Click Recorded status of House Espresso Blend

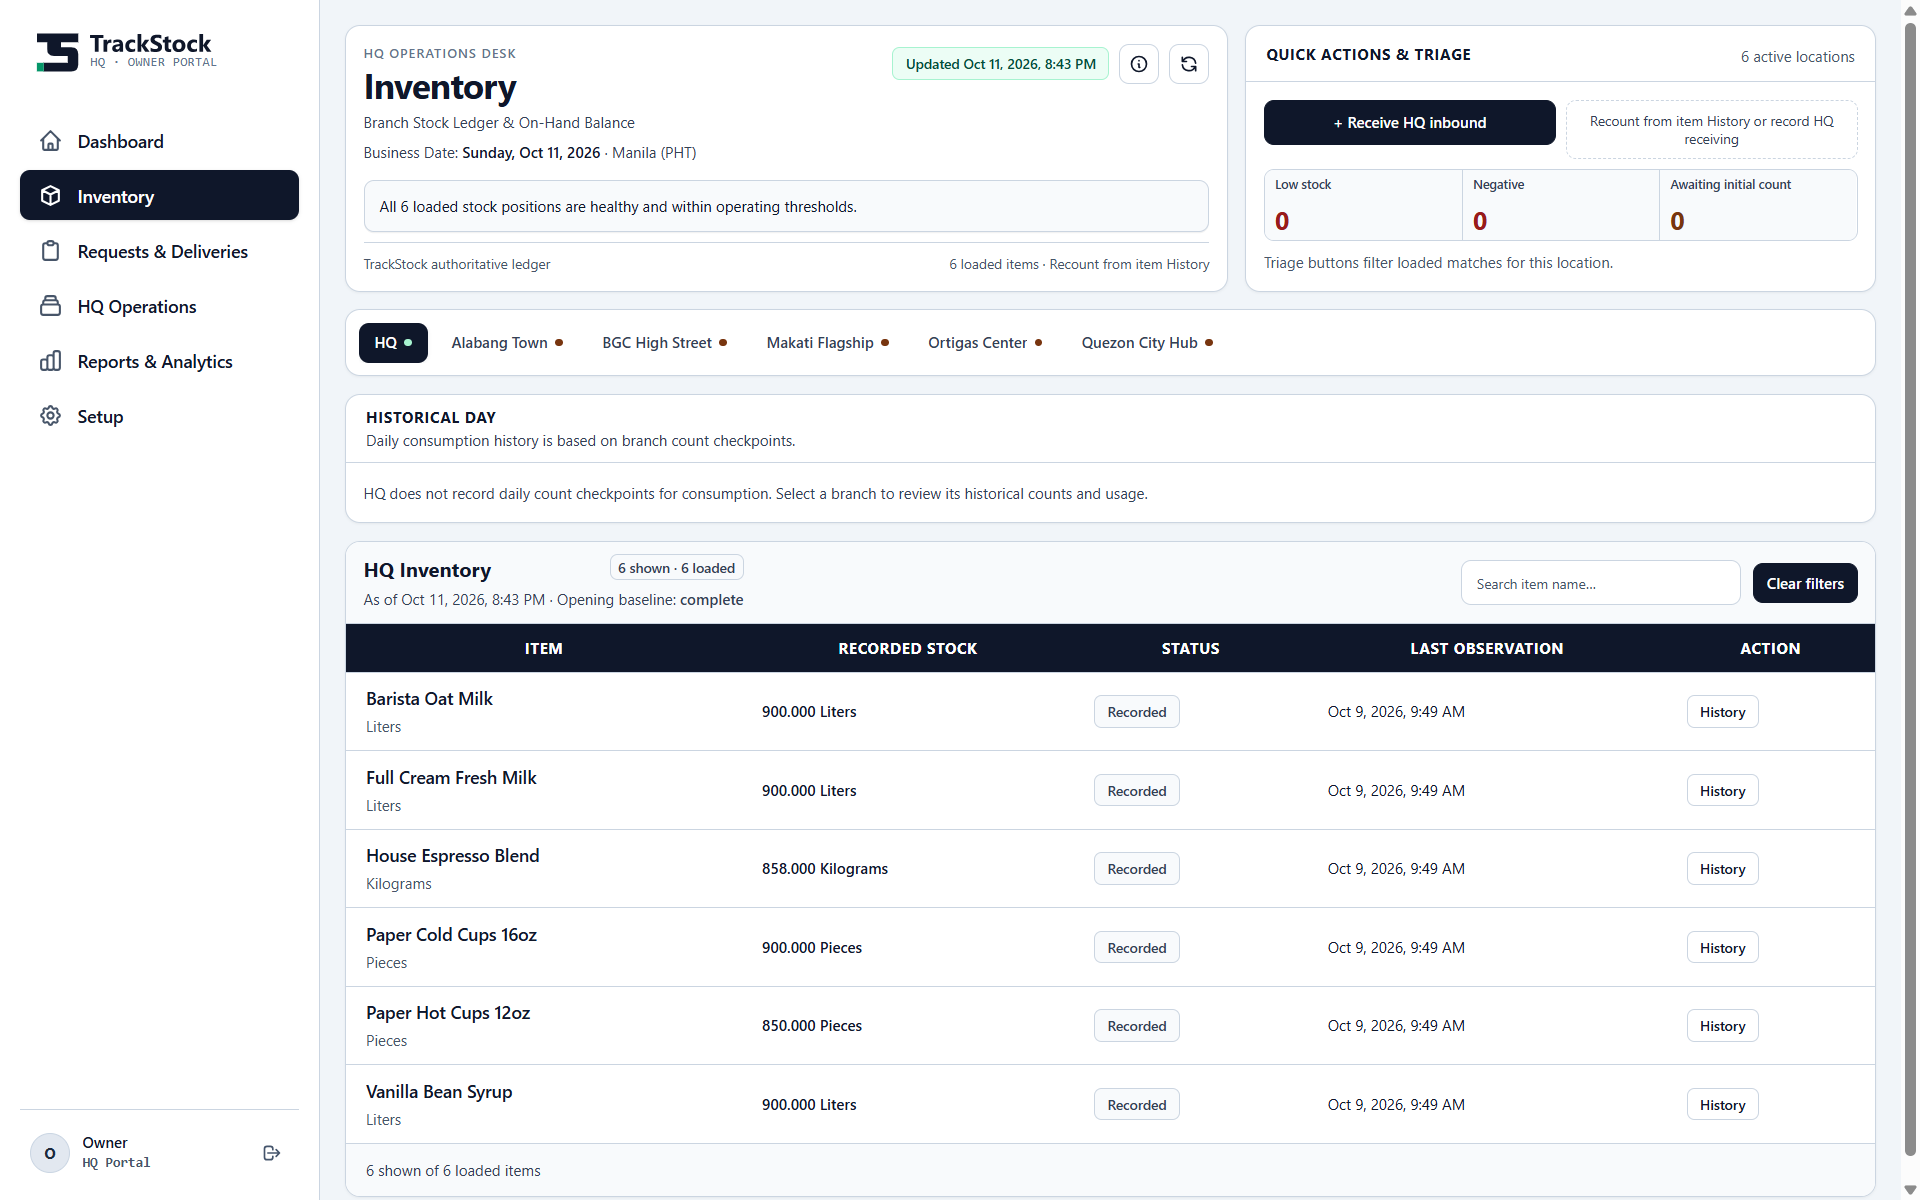pyautogui.click(x=1137, y=869)
